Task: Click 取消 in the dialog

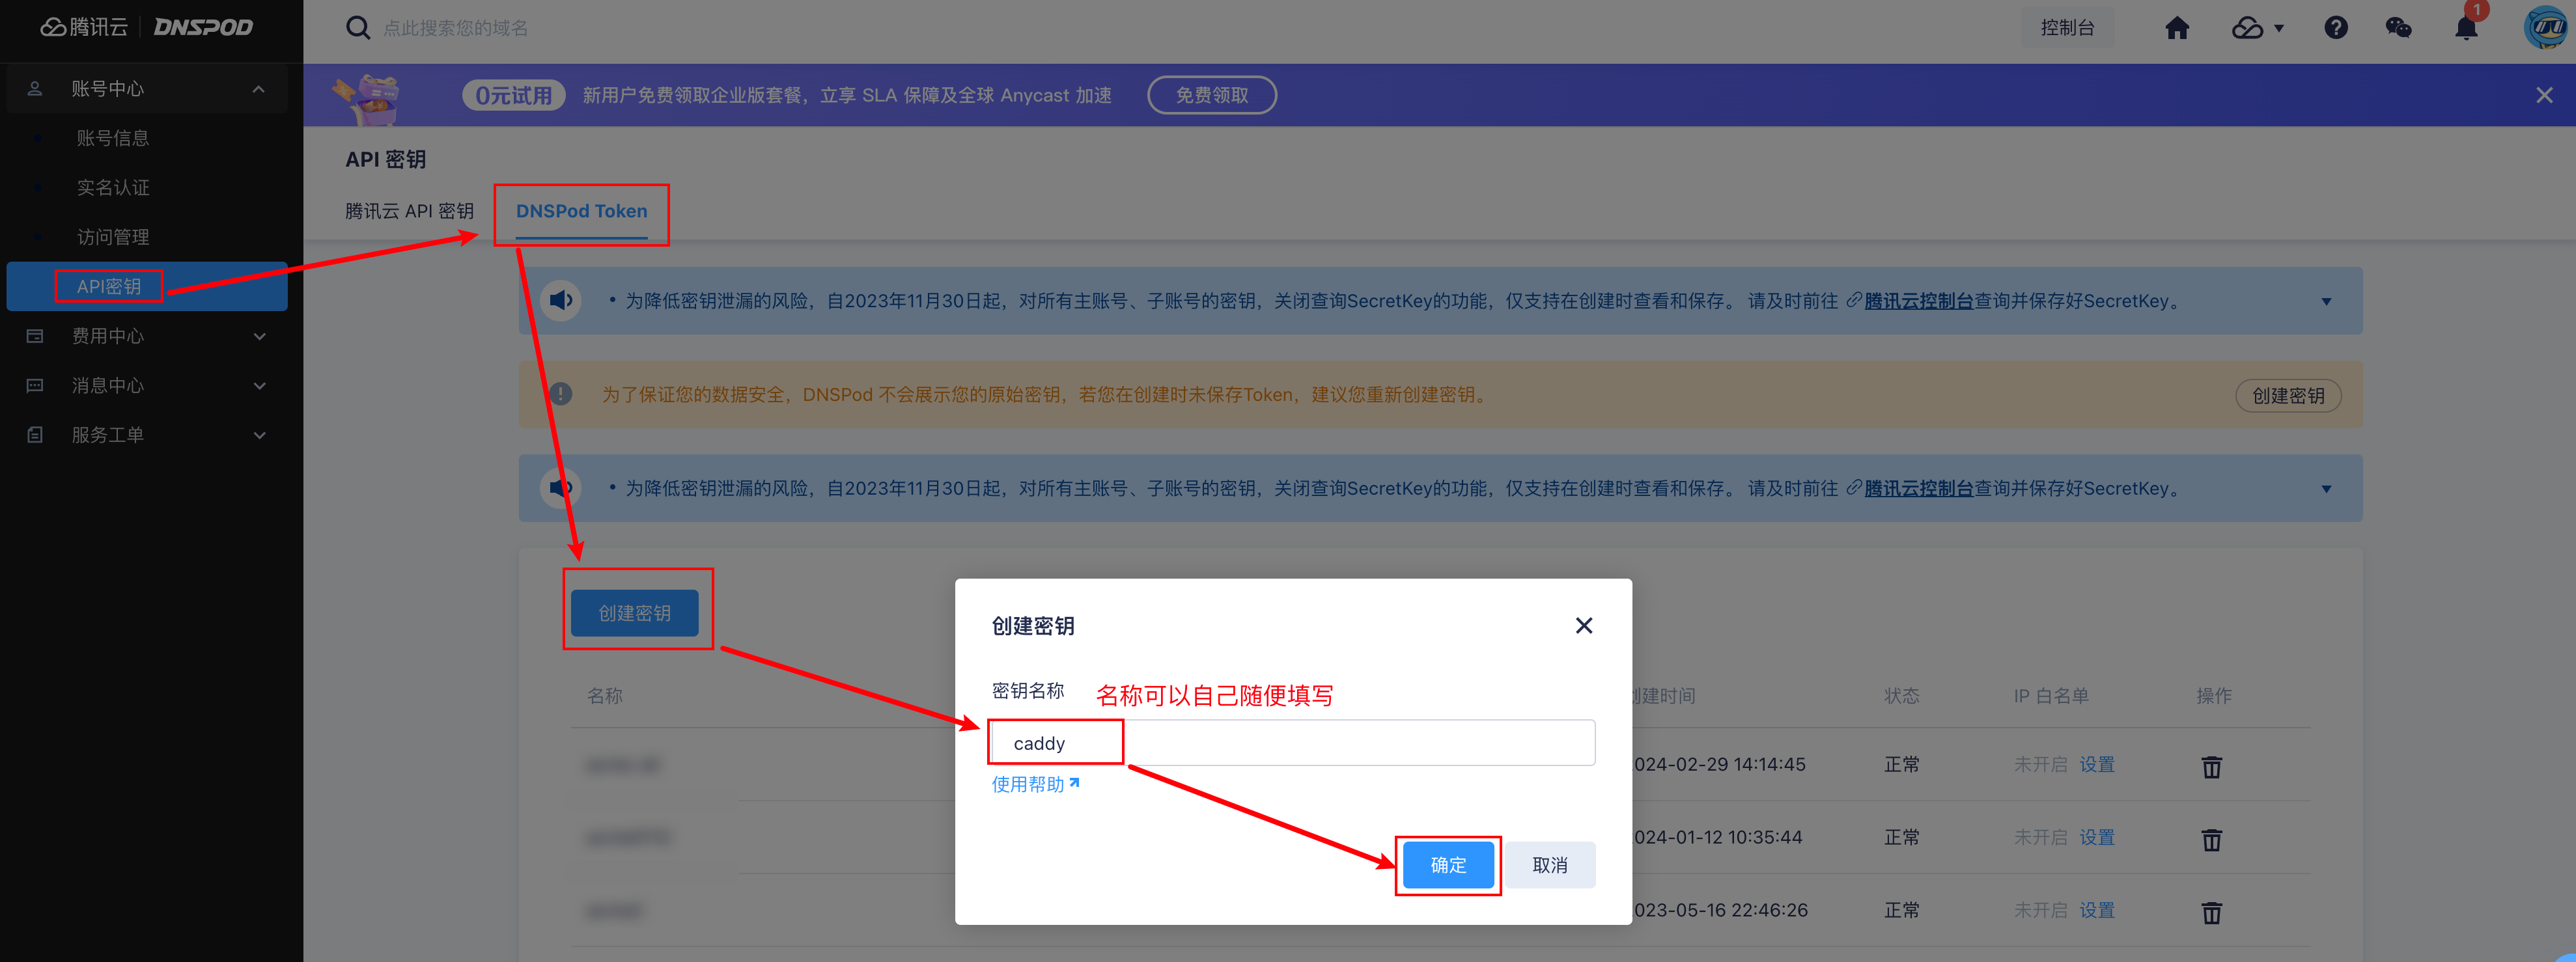Action: (x=1550, y=865)
